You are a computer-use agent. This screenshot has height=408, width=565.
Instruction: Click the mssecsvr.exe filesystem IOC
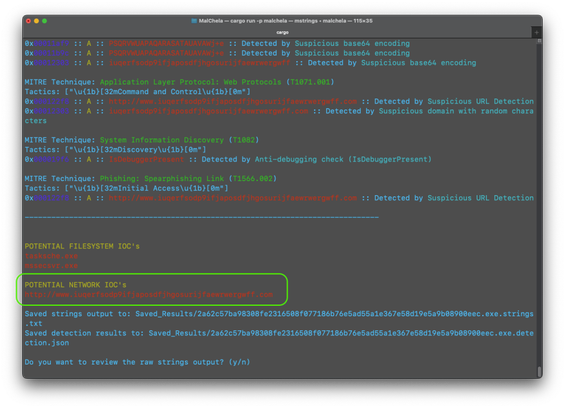[x=51, y=266]
